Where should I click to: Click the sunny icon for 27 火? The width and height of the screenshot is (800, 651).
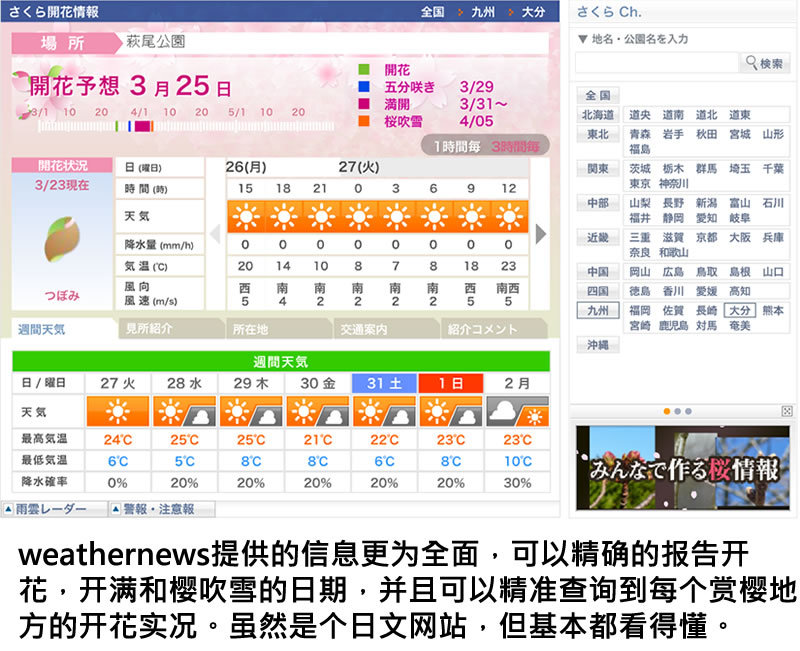tap(118, 411)
